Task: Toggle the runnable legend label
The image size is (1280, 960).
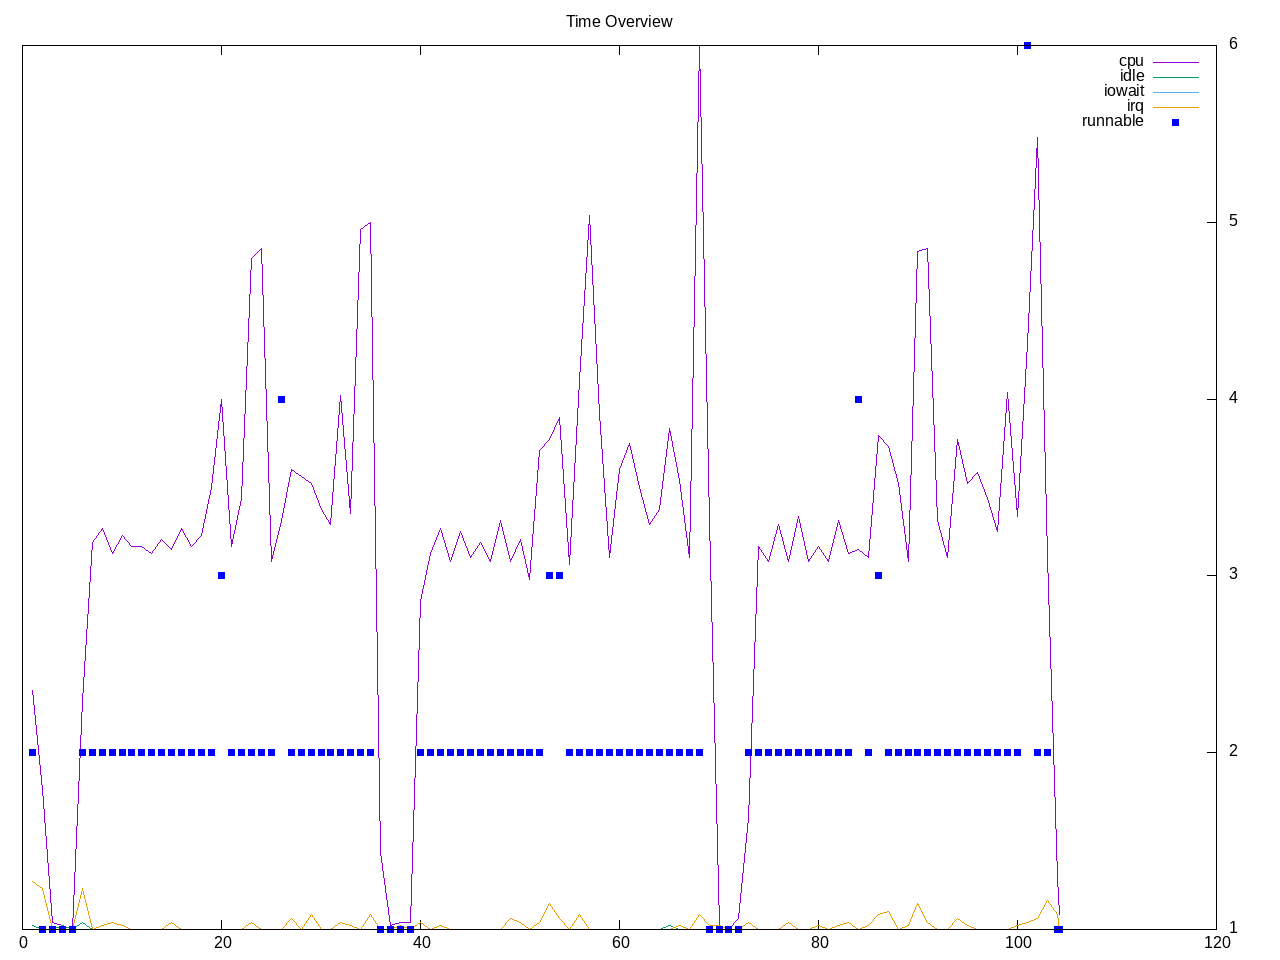Action: coord(1112,121)
